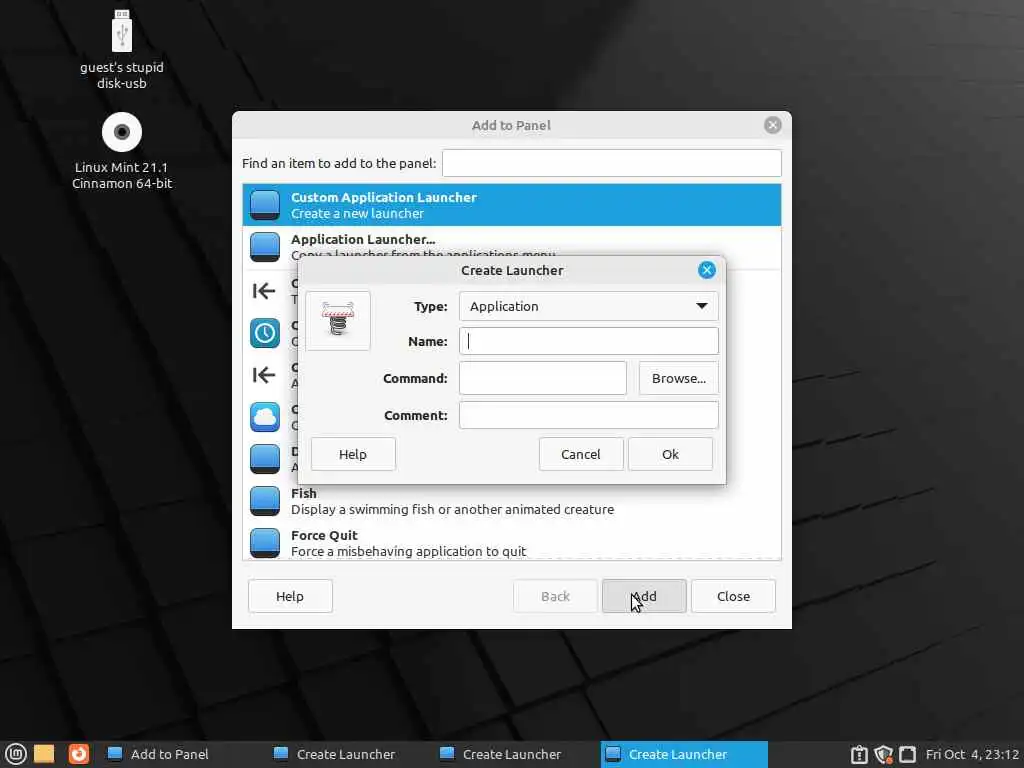
Task: Select Application Launcher... row
Action: click(511, 247)
